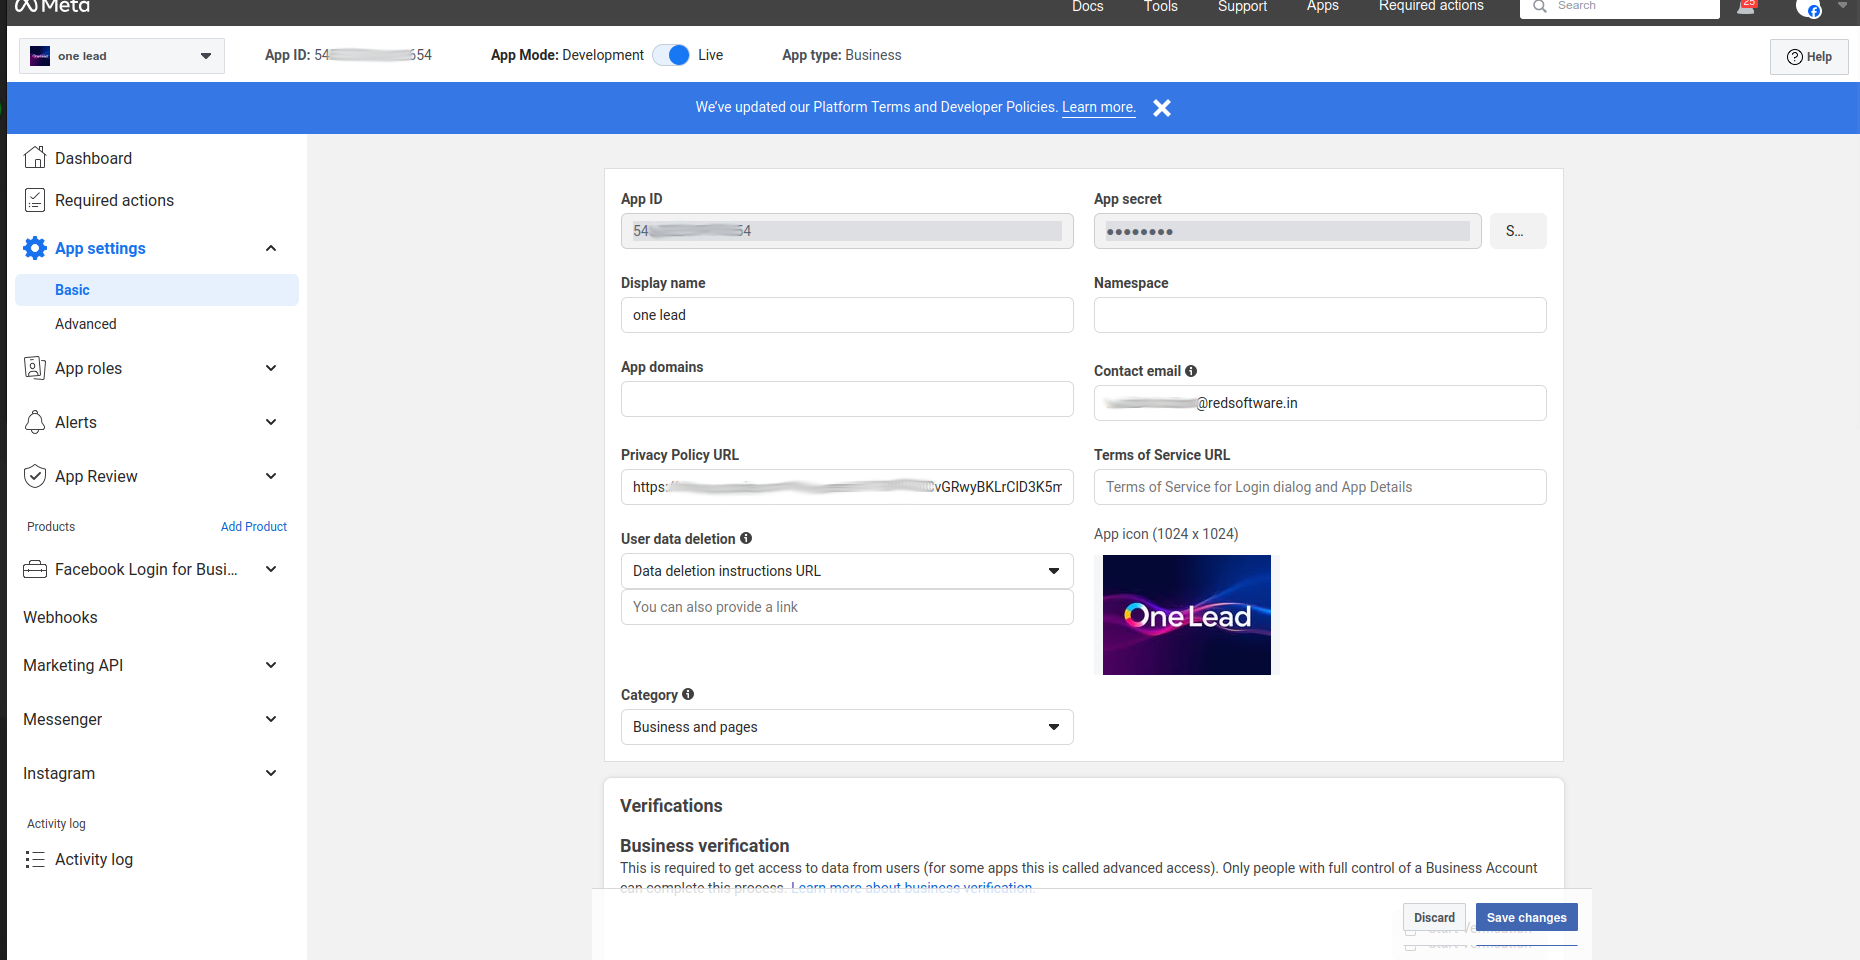
Task: Expand the App roles section
Action: [x=271, y=368]
